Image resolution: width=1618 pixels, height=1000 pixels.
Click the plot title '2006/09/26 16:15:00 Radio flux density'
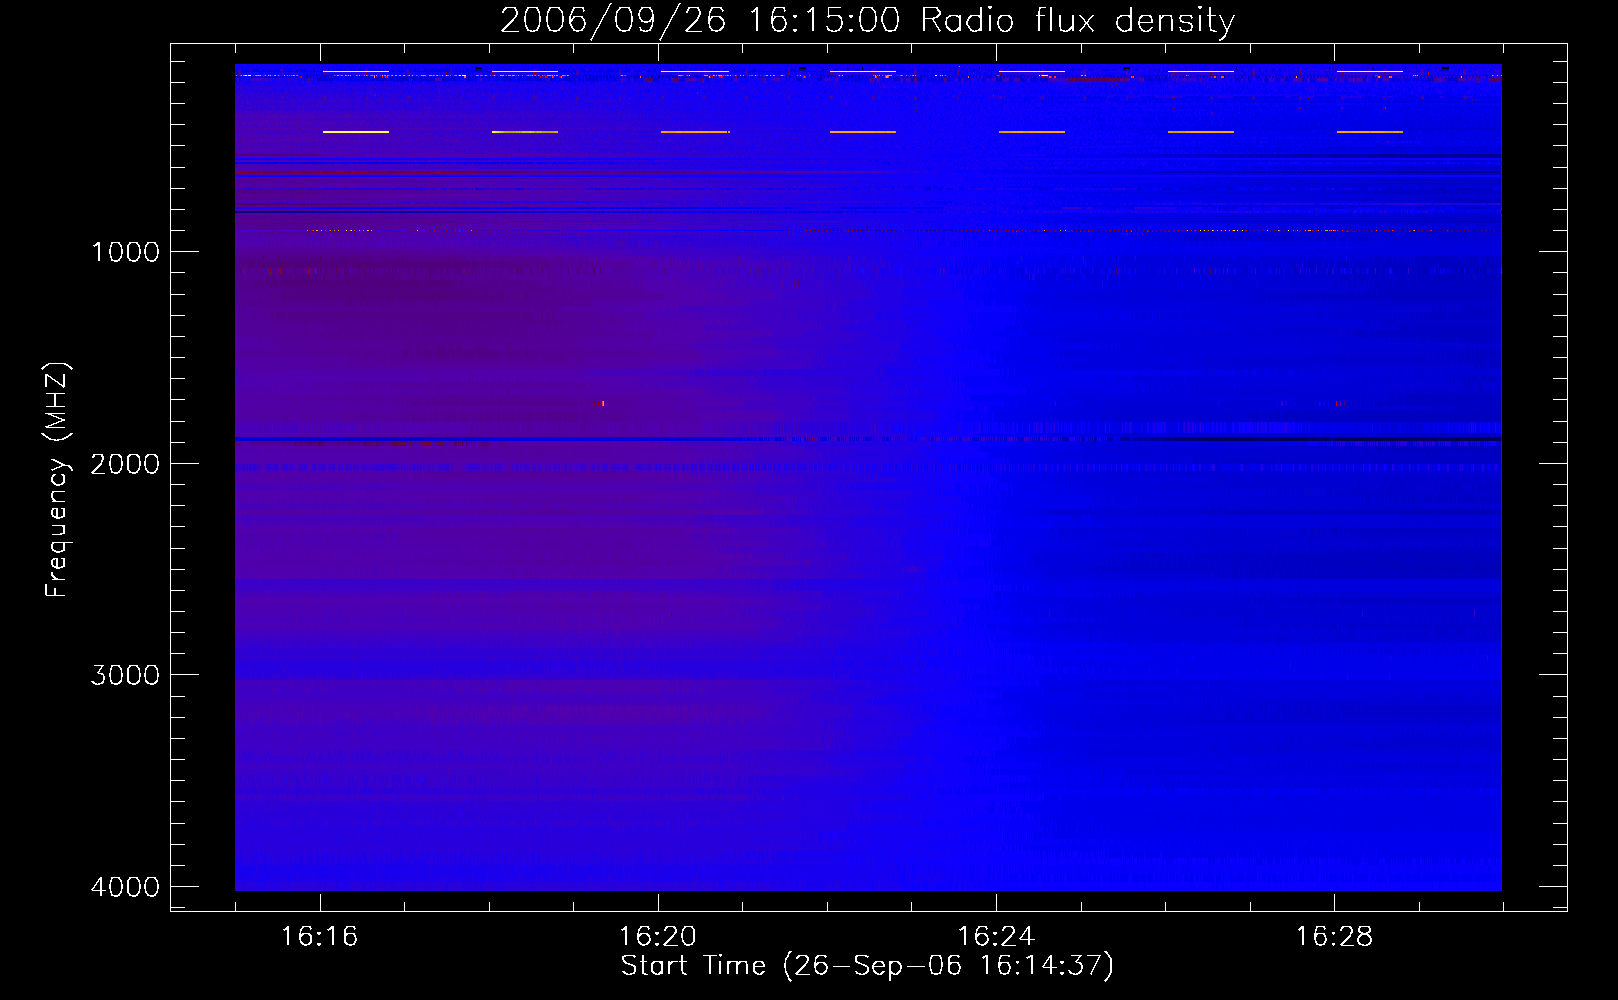pos(867,20)
